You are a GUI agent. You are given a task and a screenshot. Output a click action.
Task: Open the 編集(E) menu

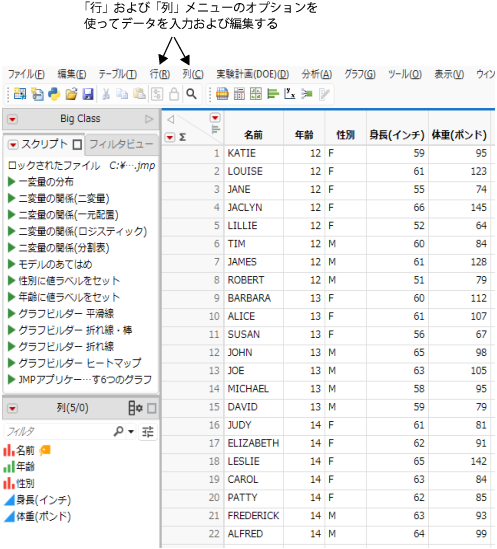(72, 74)
